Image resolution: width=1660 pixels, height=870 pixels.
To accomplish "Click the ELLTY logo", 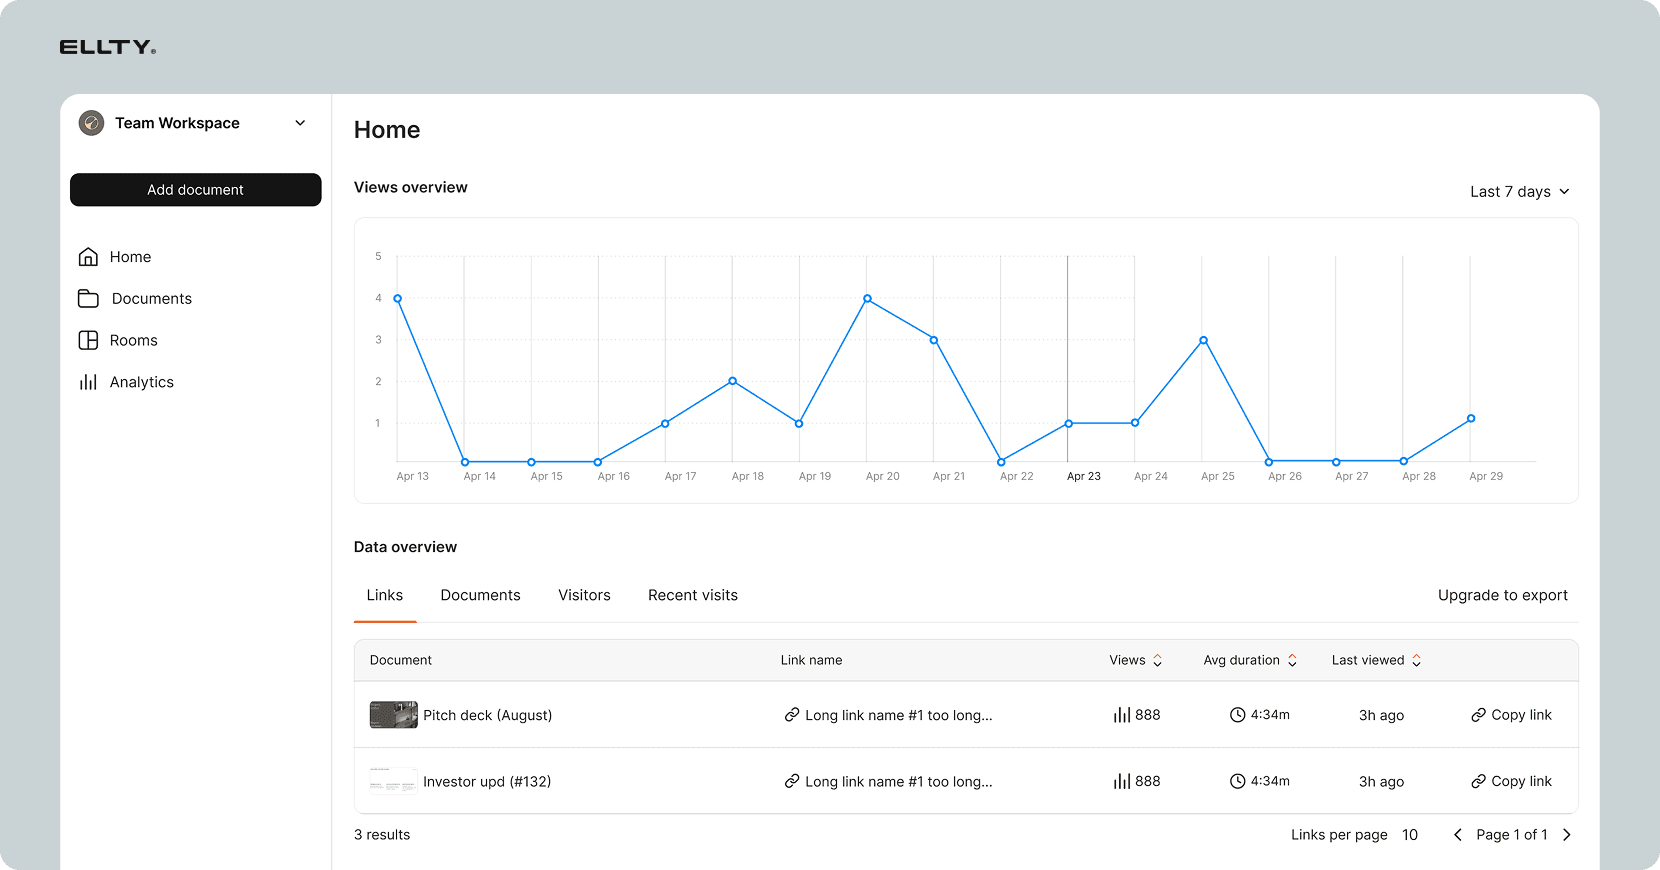I will [108, 47].
